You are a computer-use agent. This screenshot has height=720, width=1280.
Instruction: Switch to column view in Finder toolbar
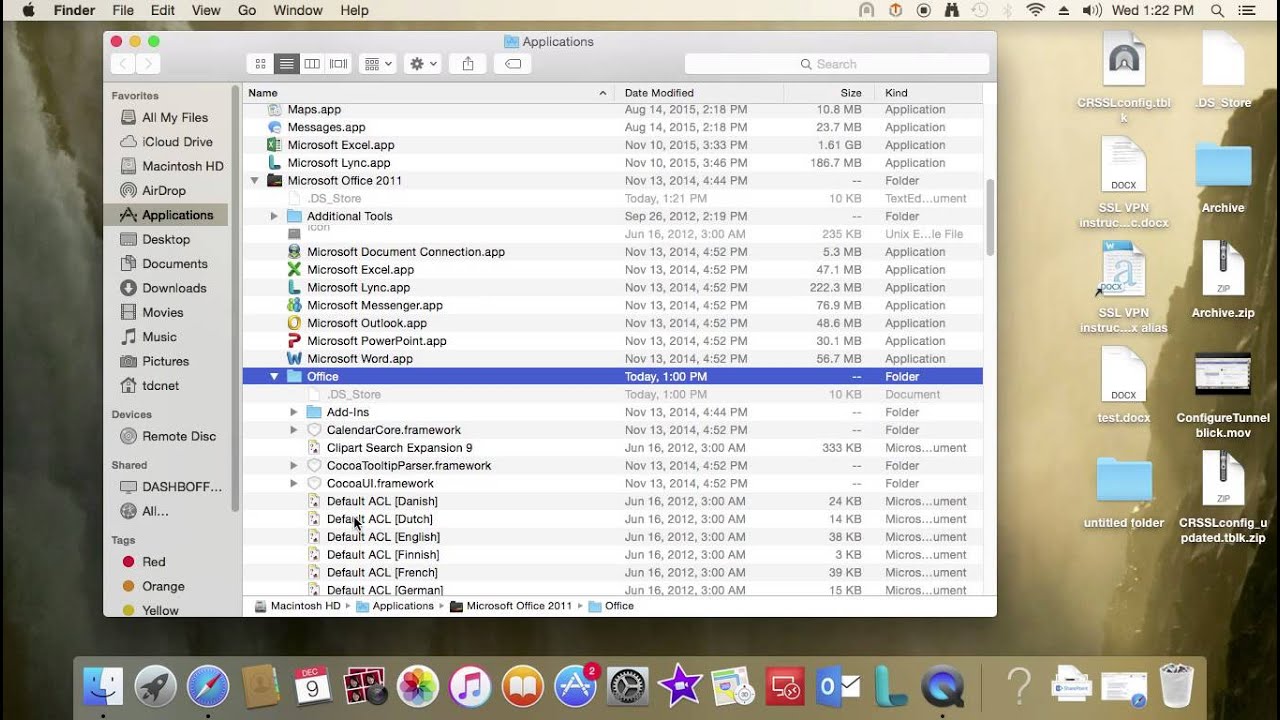[312, 64]
